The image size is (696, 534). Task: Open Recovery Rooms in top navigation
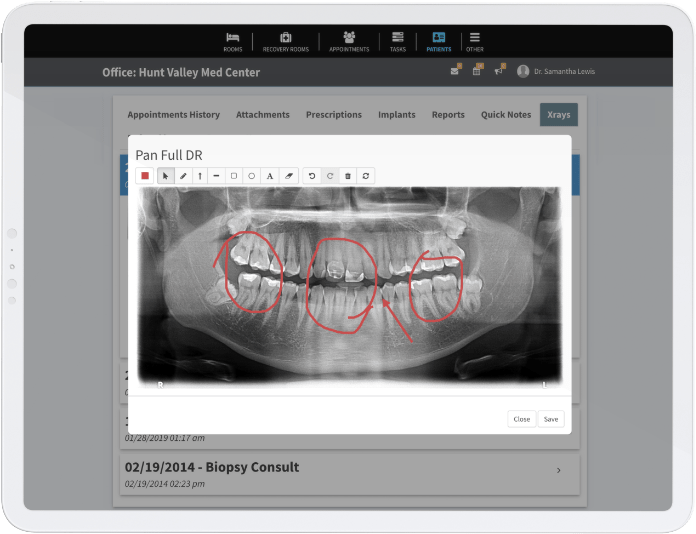[x=285, y=42]
